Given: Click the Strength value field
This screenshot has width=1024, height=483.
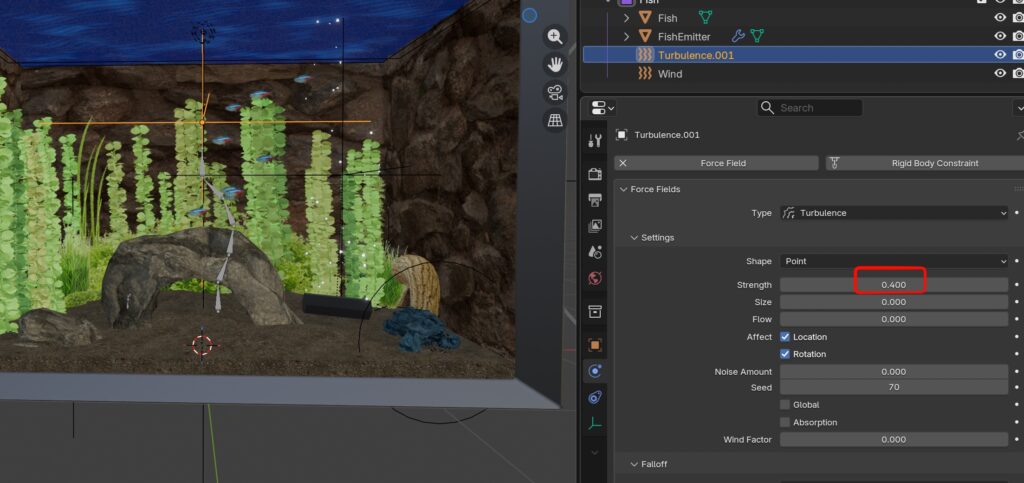Looking at the screenshot, I should click(893, 285).
